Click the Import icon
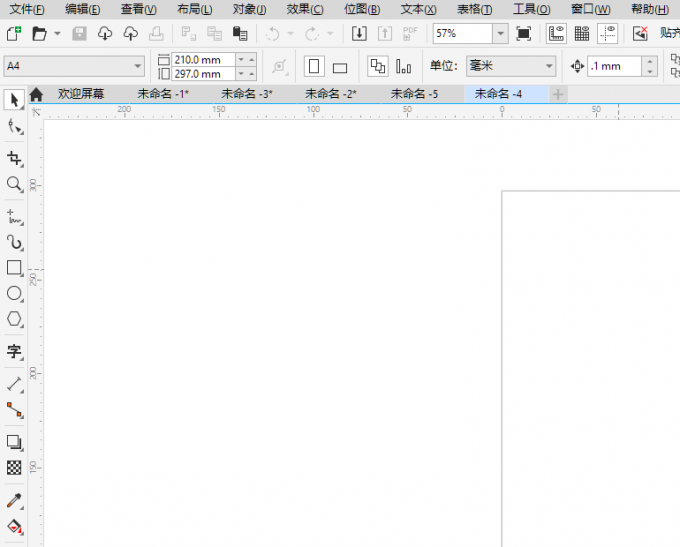 (359, 33)
